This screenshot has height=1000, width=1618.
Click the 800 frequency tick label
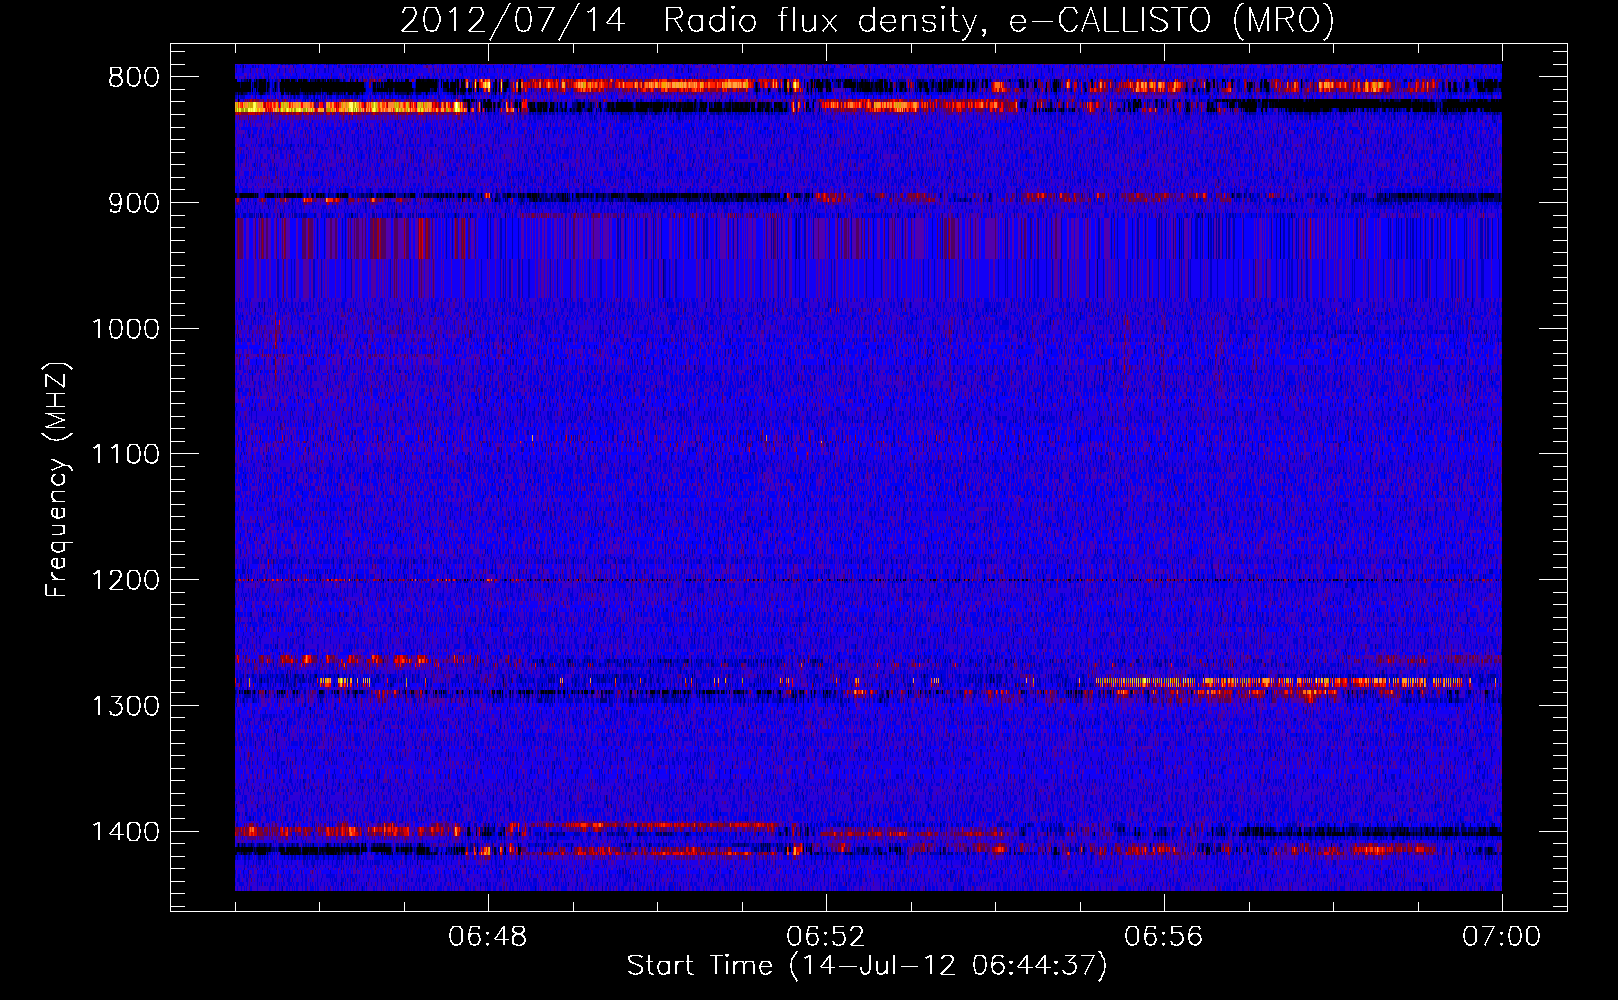(133, 78)
